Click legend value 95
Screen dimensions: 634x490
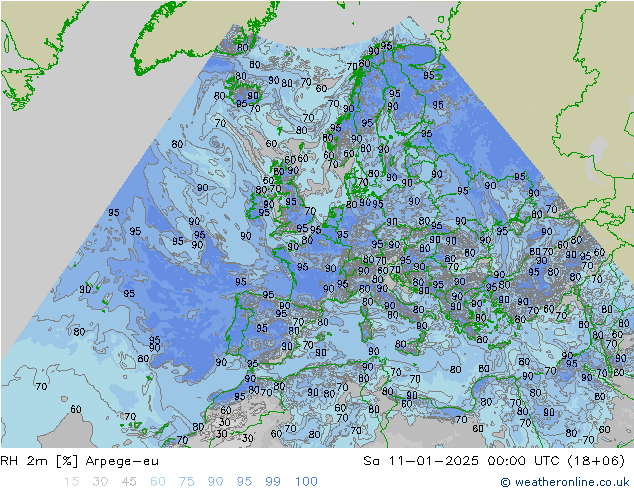click(x=244, y=482)
